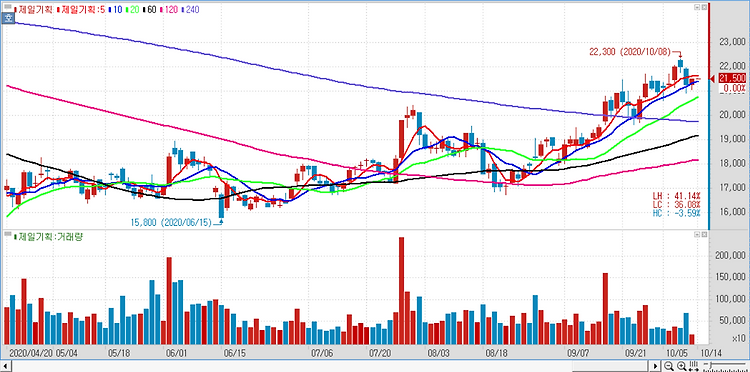Image resolution: width=750 pixels, height=372 pixels.
Task: Click the volume panel minimize button
Action: point(697,235)
